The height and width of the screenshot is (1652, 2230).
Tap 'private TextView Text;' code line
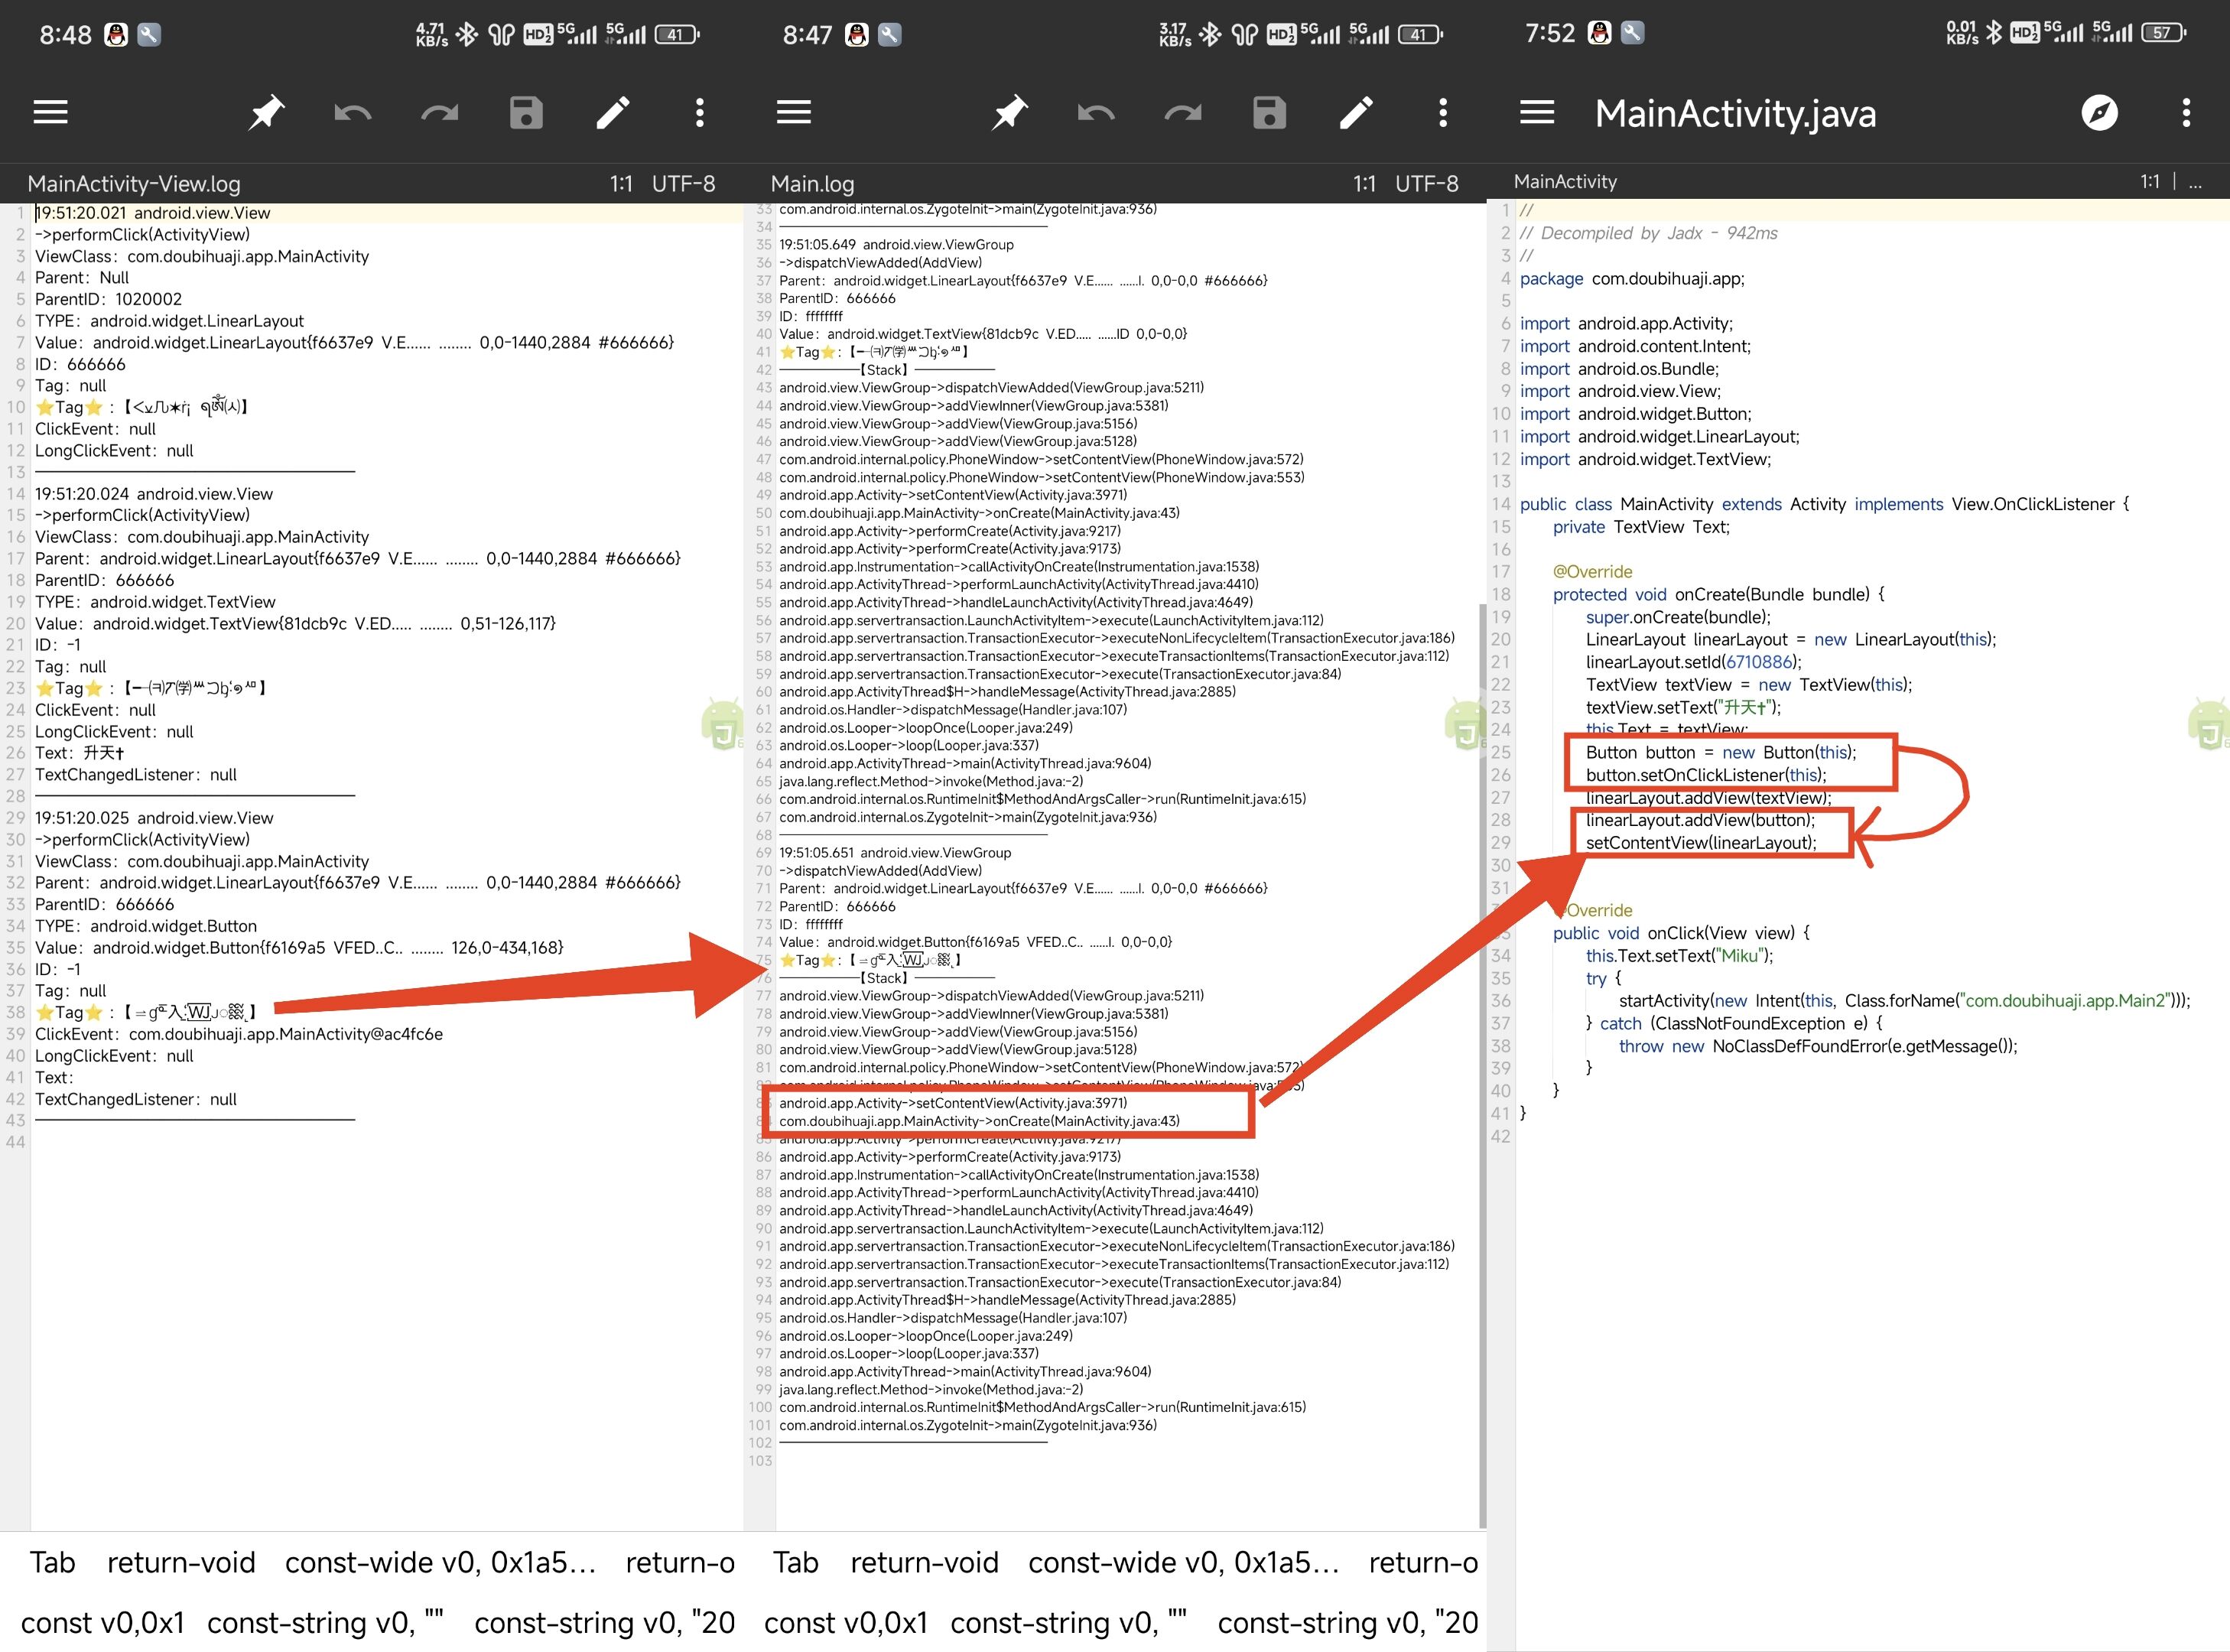(x=1641, y=527)
